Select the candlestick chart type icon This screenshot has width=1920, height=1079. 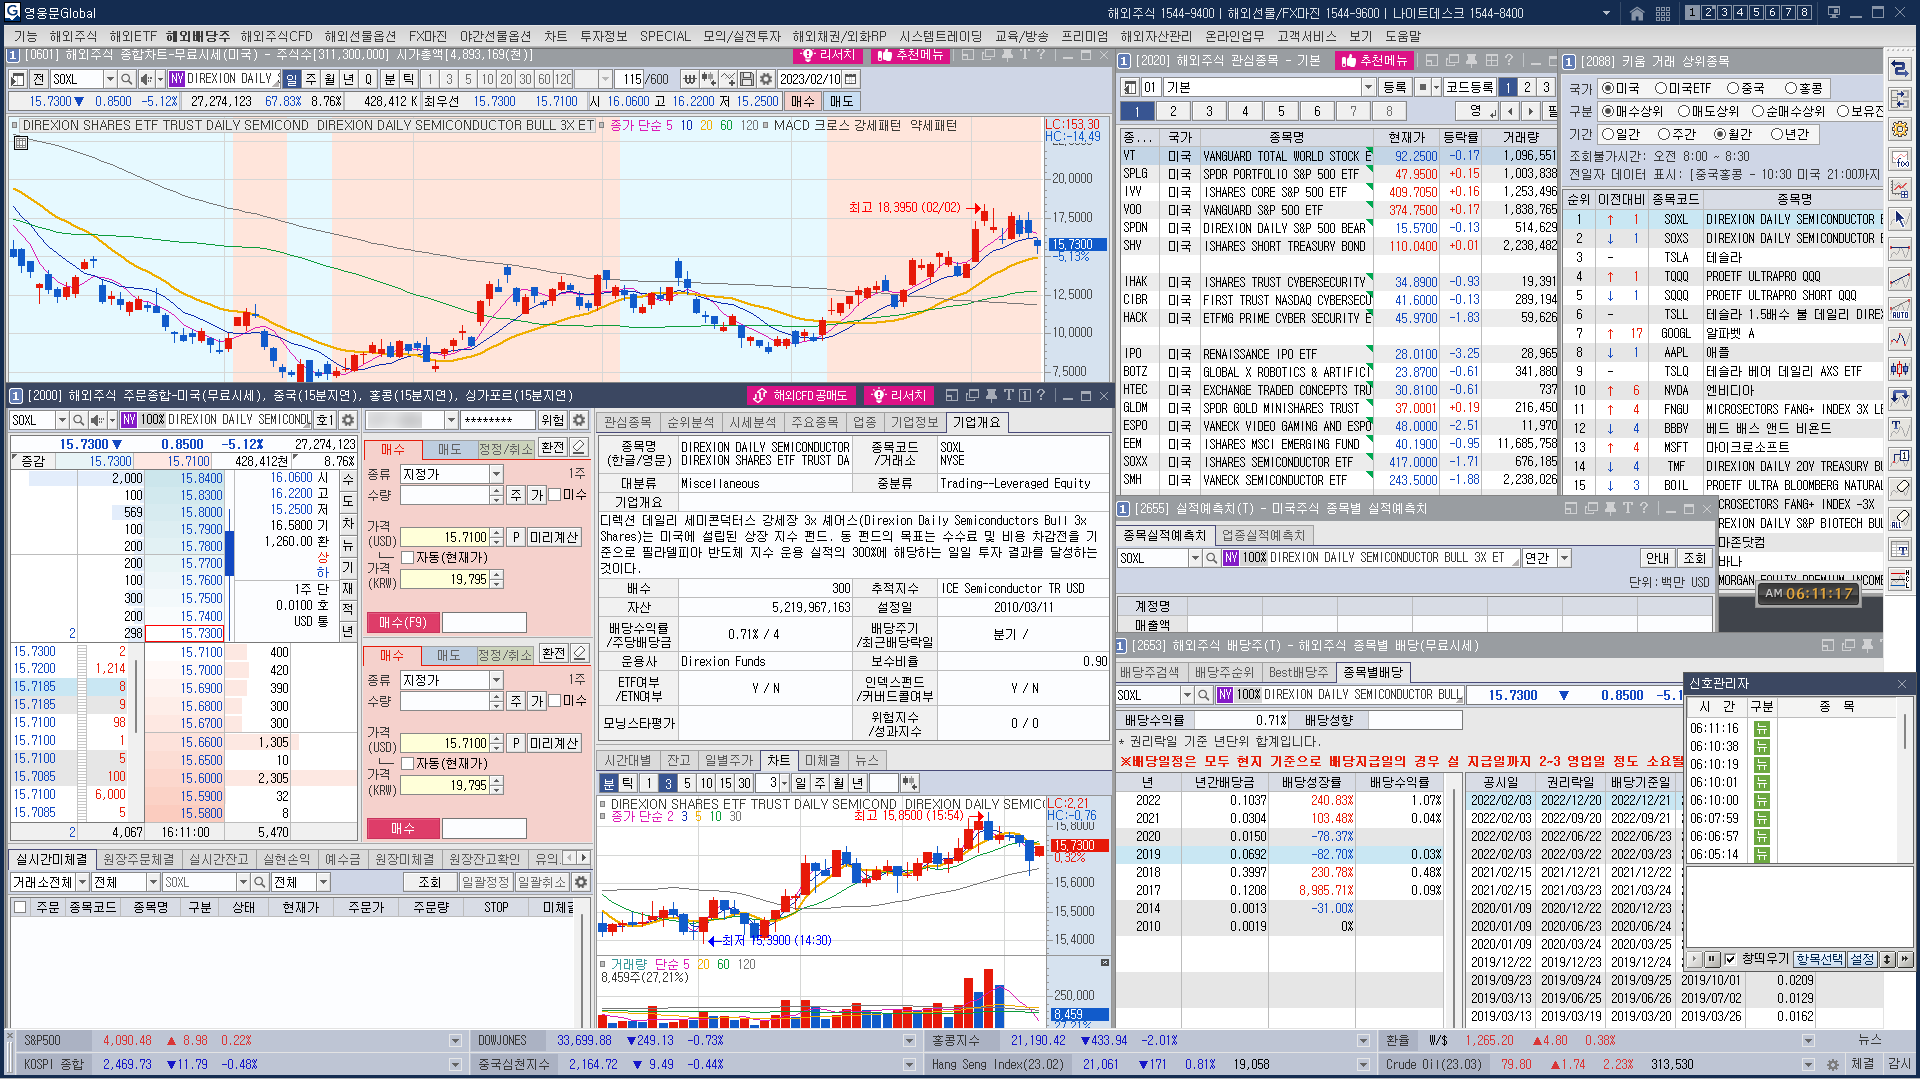click(1900, 369)
